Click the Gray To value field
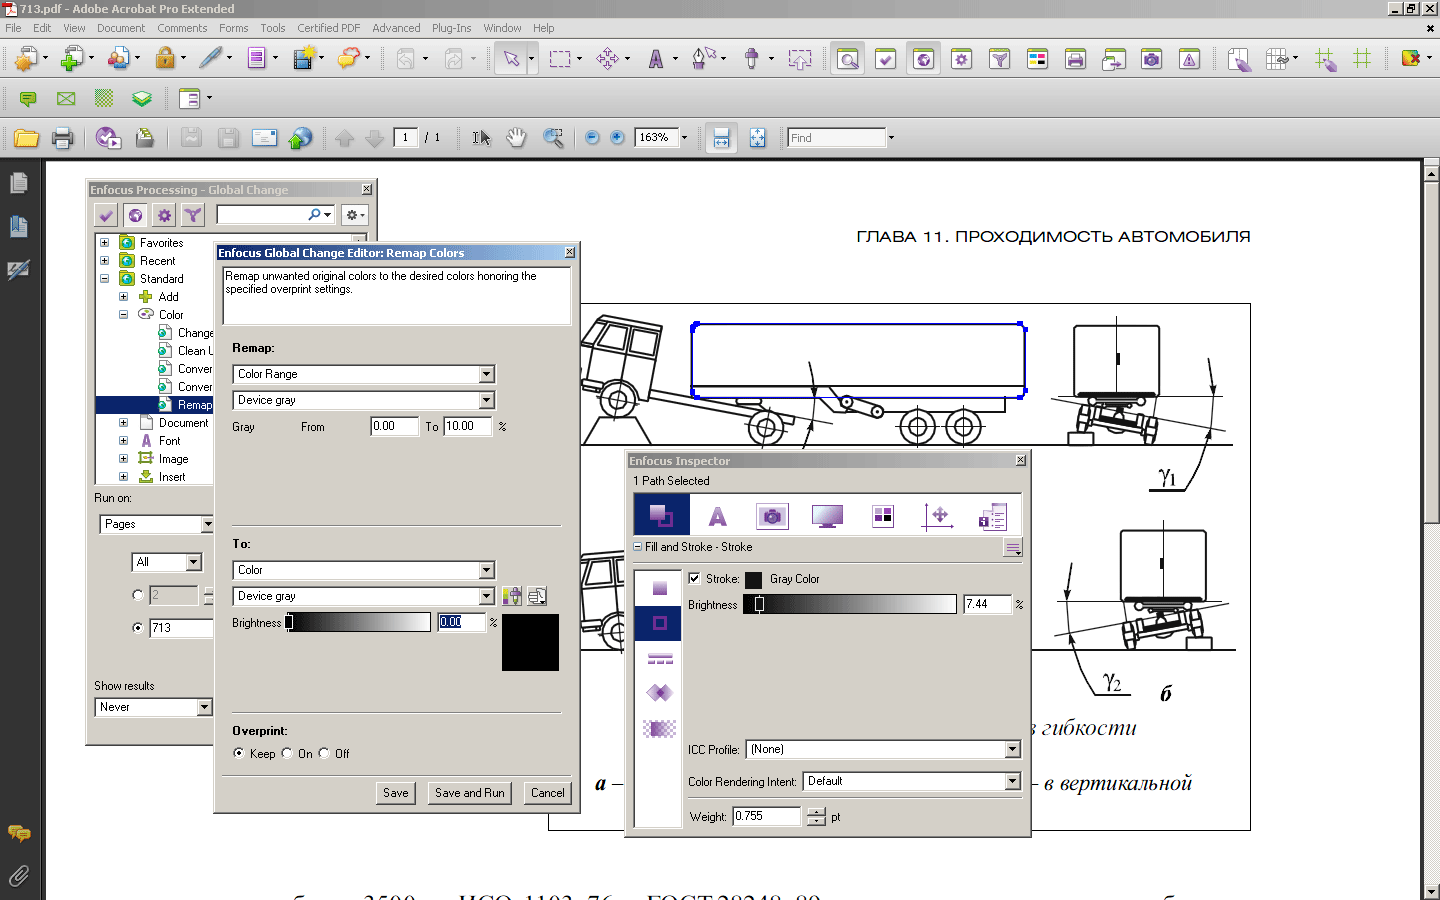This screenshot has width=1440, height=900. click(468, 426)
